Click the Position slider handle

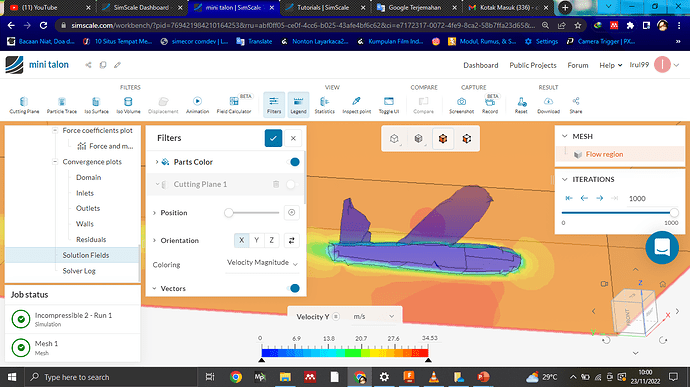pyautogui.click(x=228, y=213)
